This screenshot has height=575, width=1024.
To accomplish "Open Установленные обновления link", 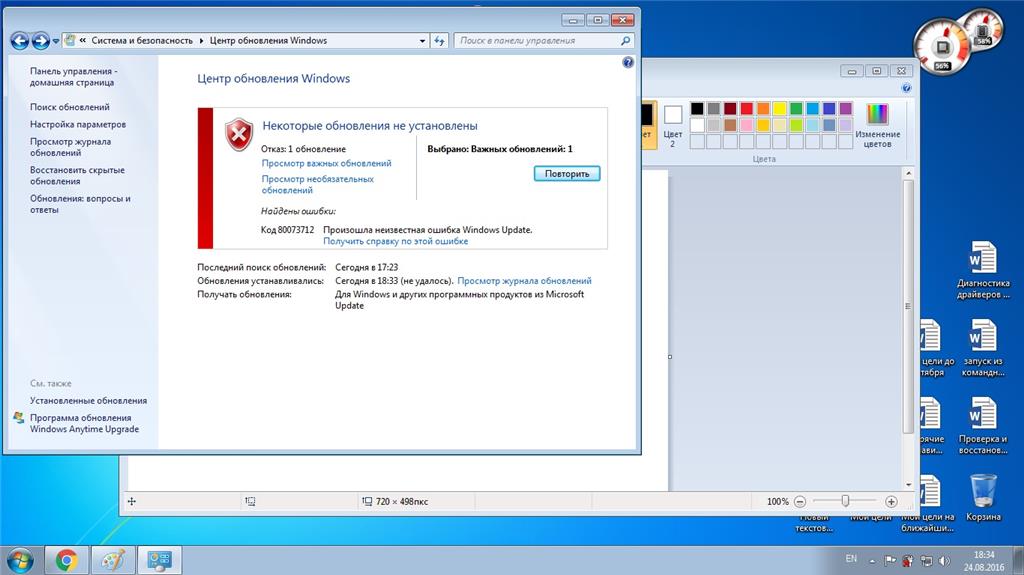I will coord(88,401).
